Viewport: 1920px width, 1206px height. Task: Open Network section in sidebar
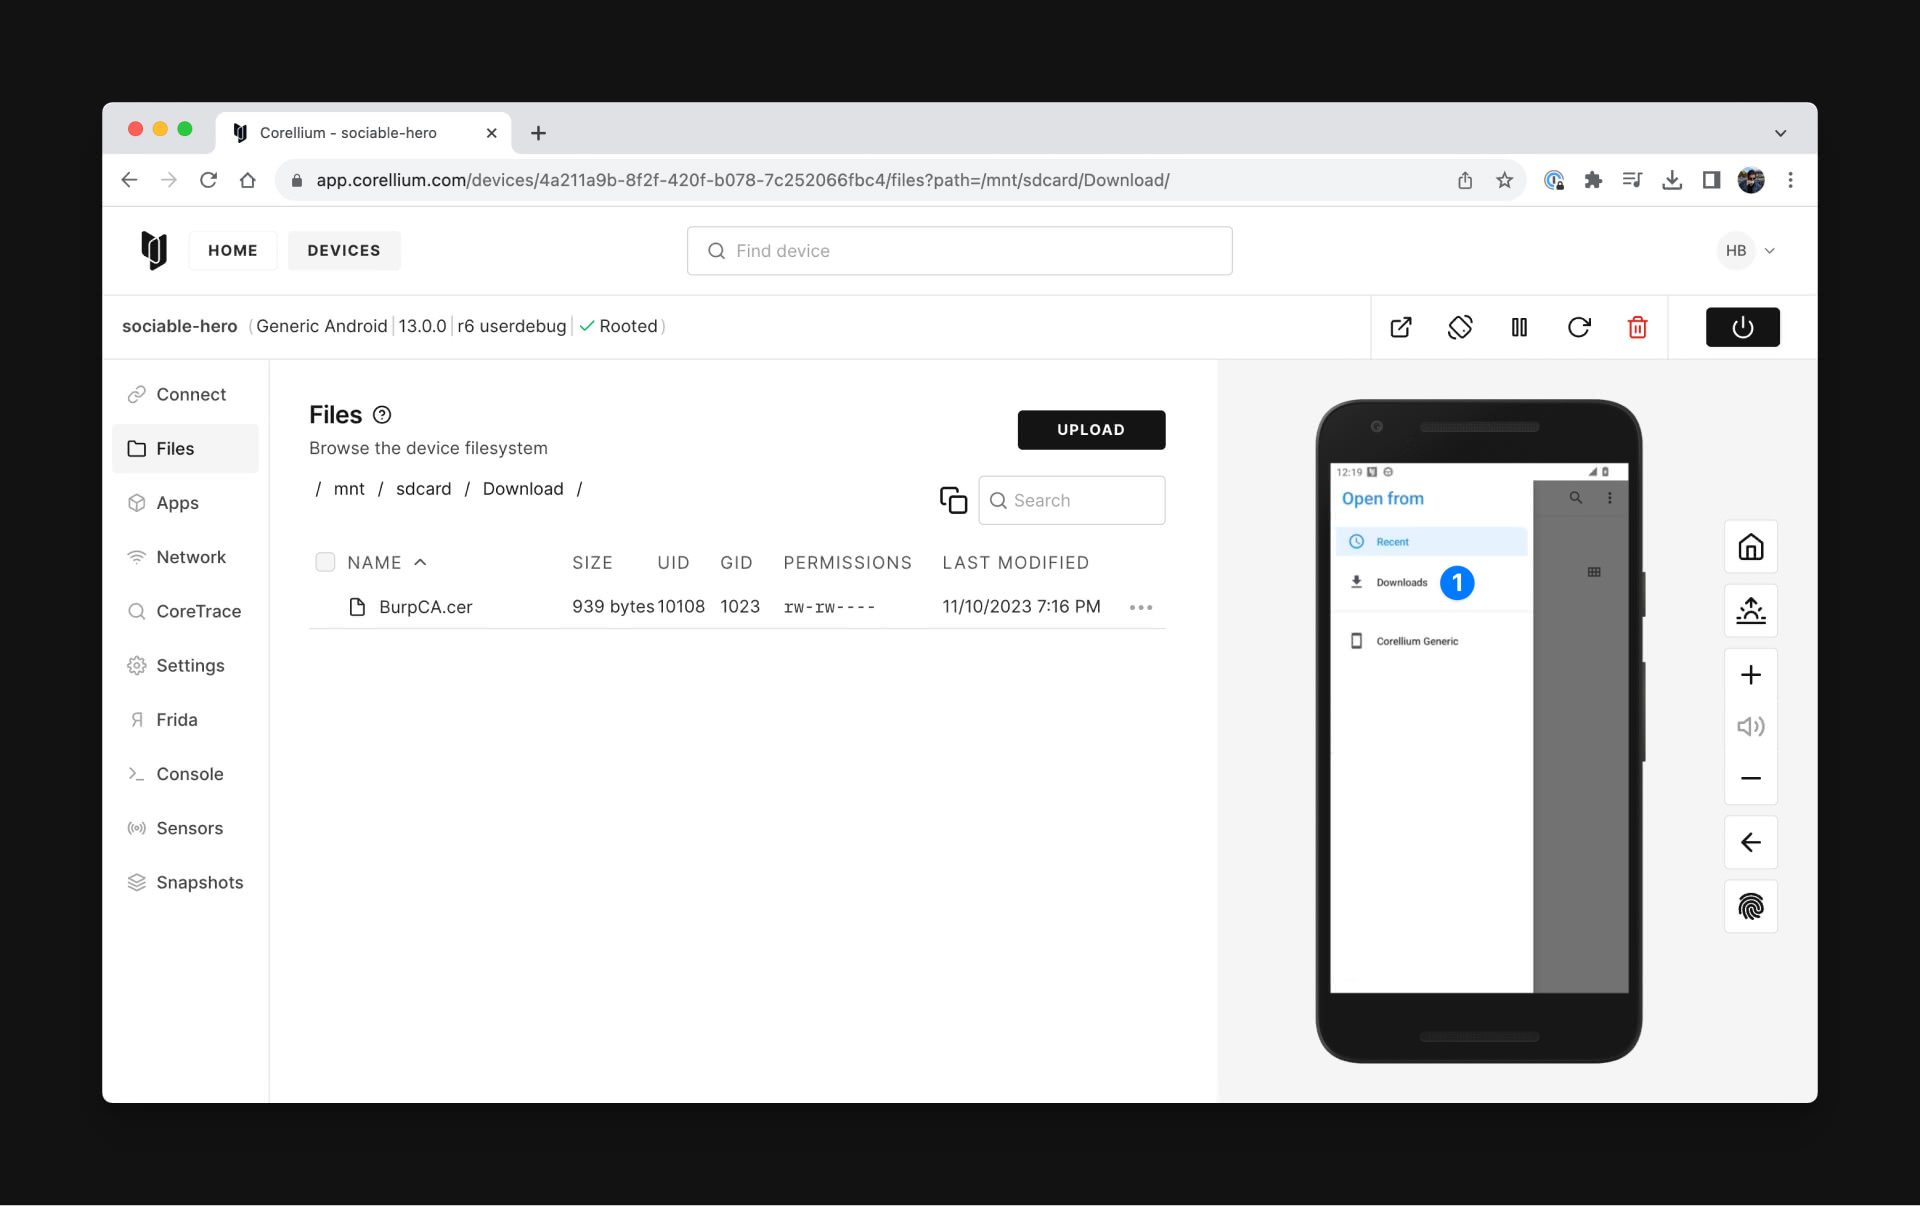tap(186, 557)
